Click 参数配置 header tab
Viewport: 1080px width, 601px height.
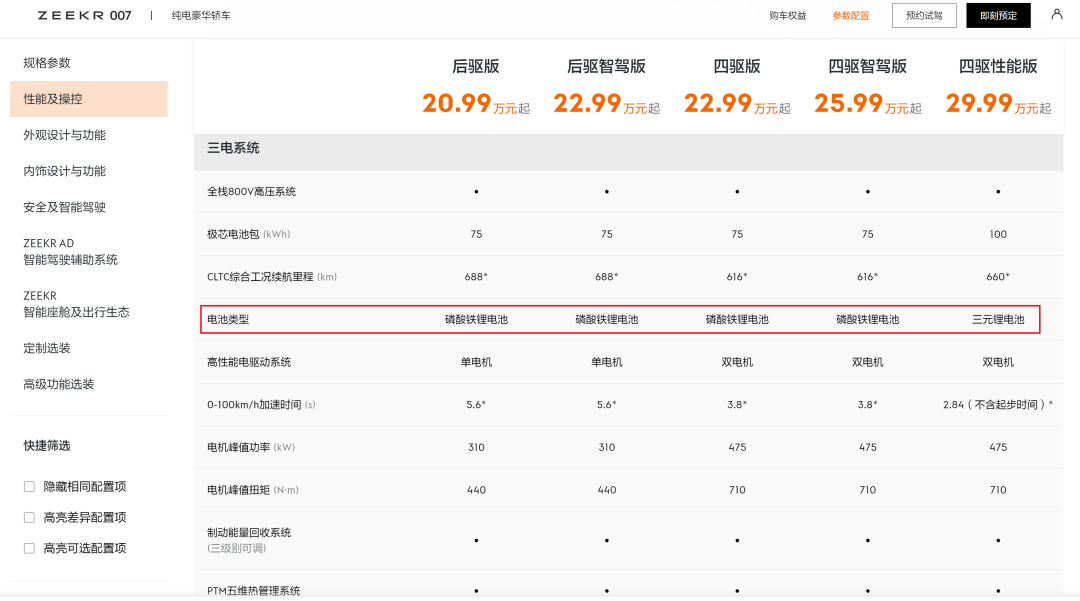click(x=850, y=16)
